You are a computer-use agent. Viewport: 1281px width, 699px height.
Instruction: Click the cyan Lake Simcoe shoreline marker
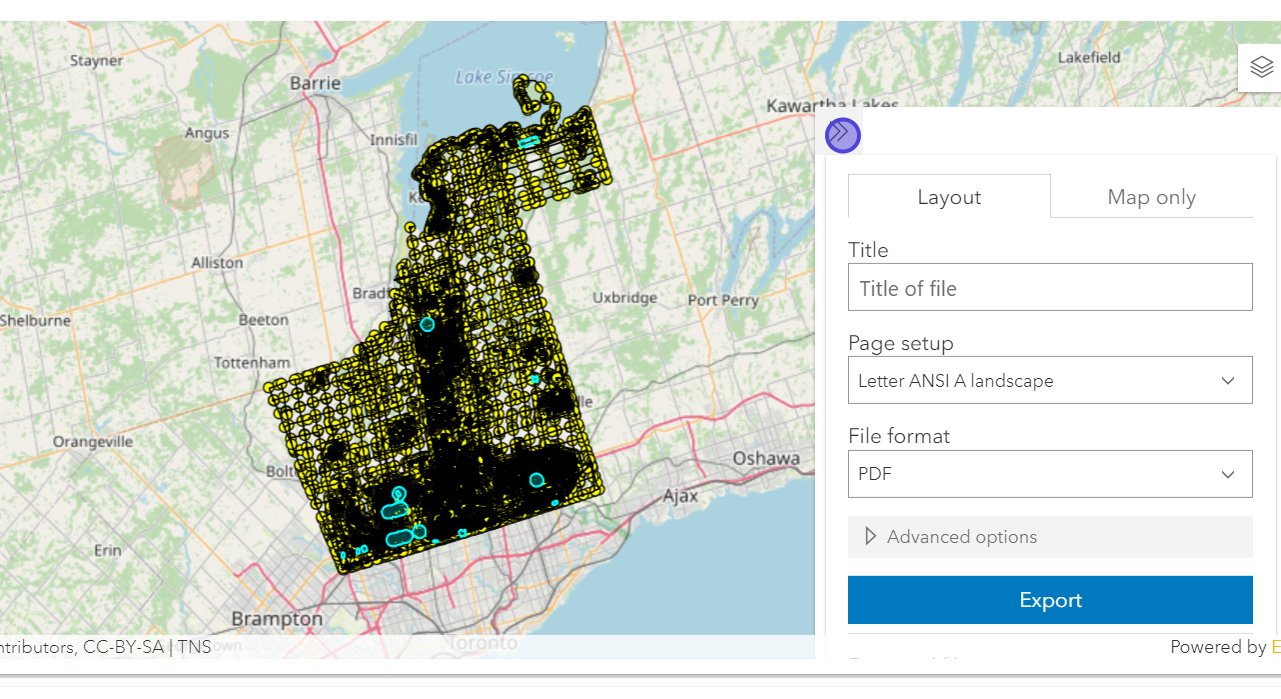point(529,142)
